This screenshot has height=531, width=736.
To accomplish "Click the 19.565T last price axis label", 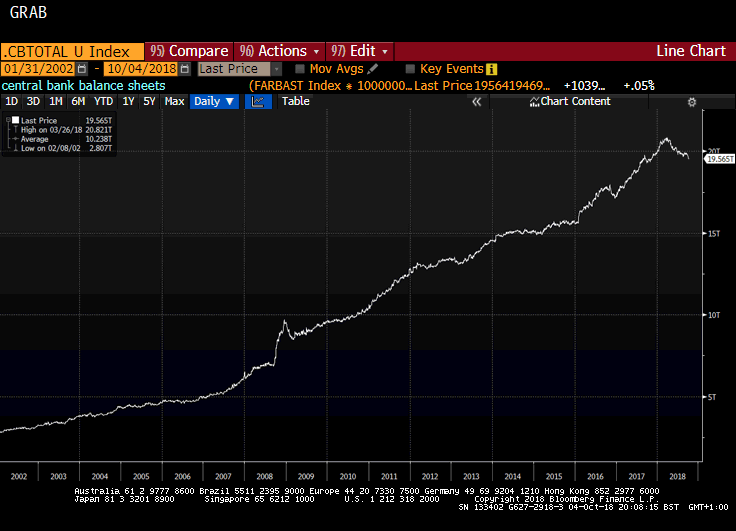I will pos(720,159).
